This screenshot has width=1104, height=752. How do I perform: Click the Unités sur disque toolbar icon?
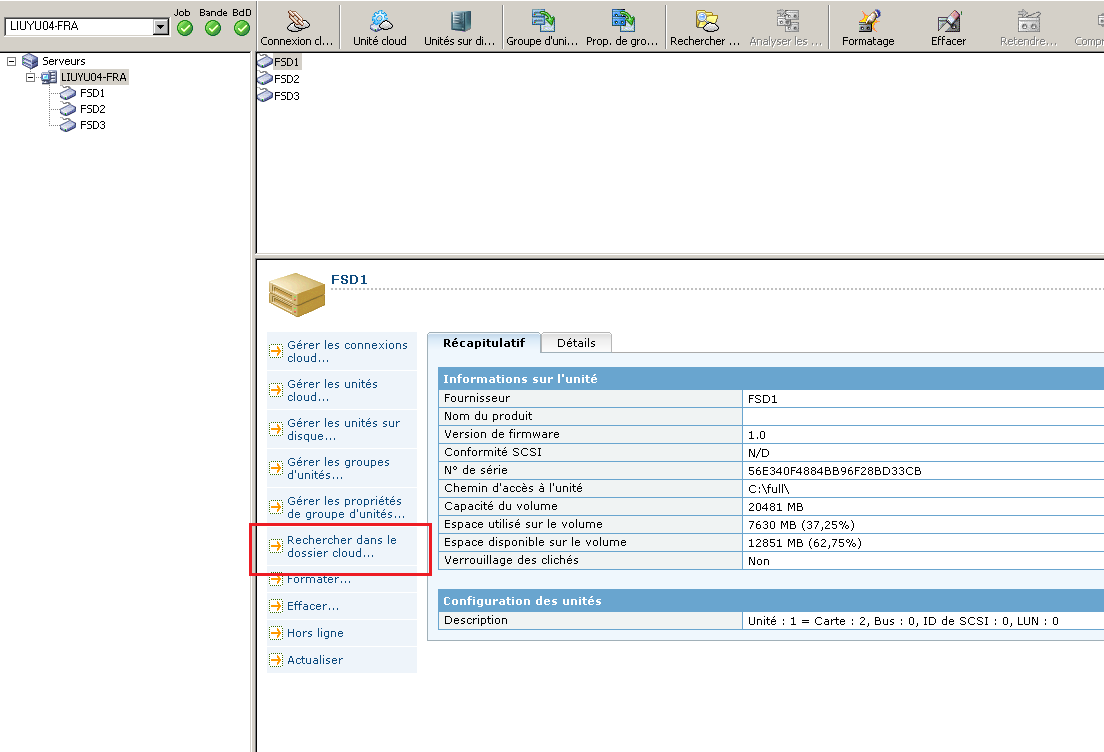tap(460, 27)
